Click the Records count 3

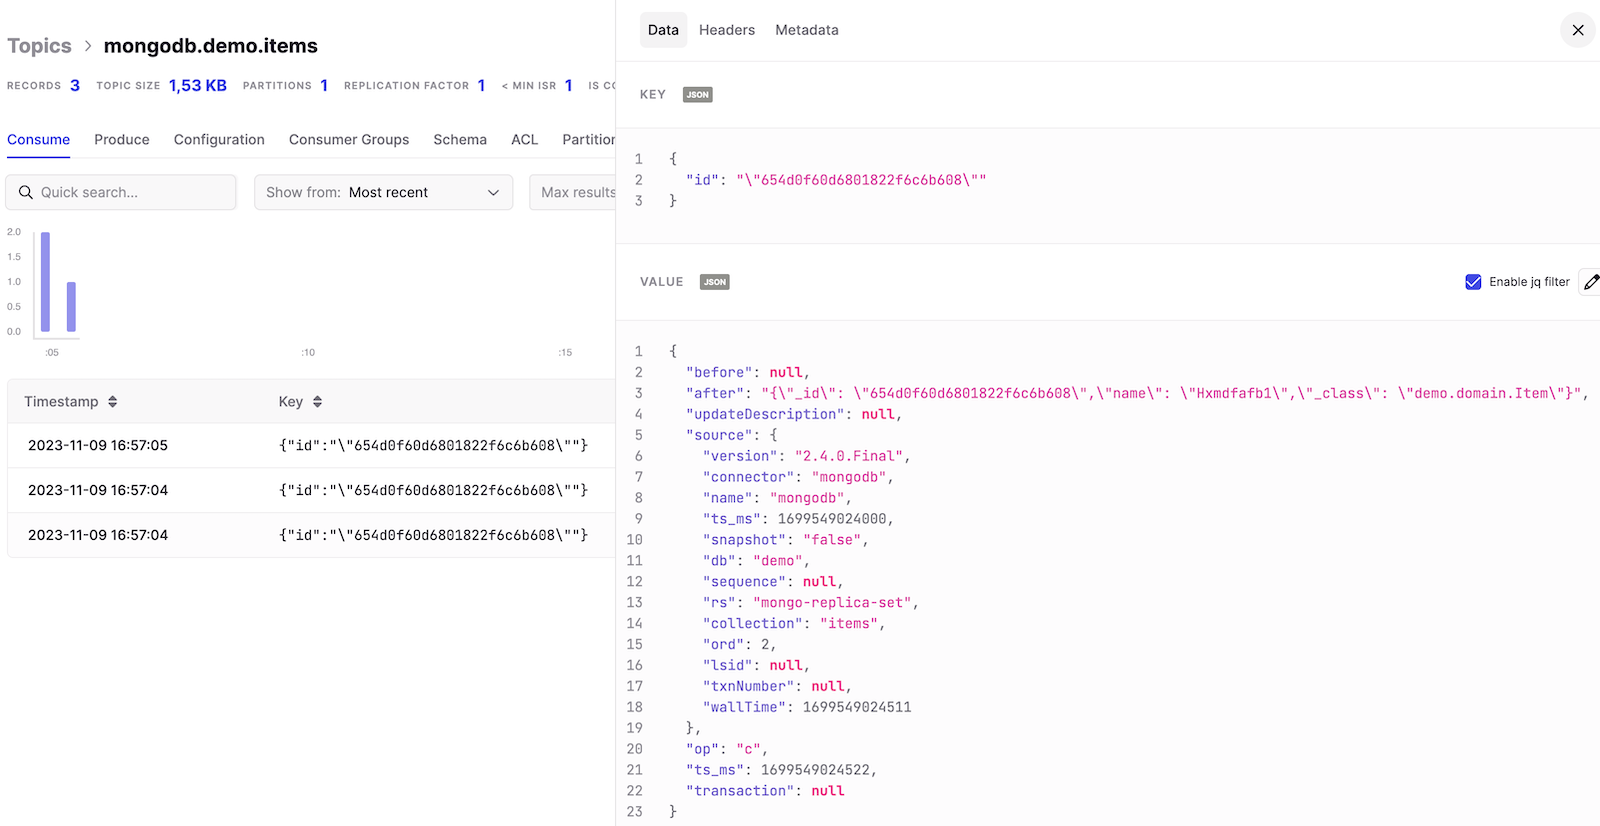pos(74,86)
